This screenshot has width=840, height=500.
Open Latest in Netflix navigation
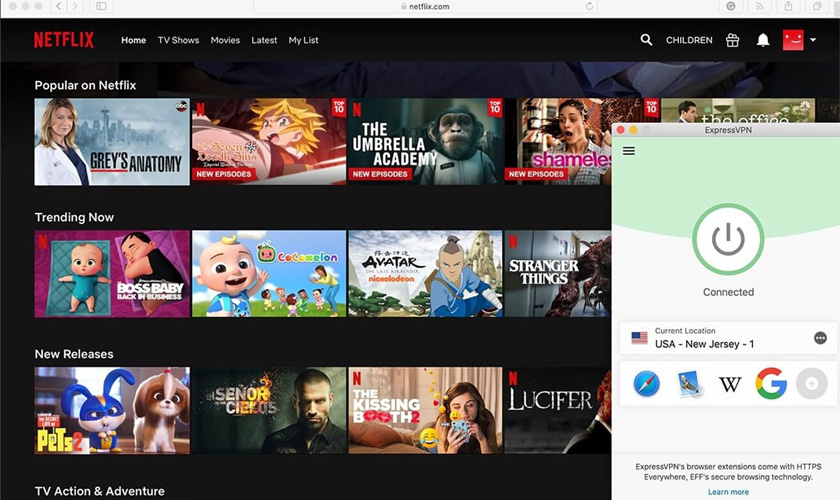[x=264, y=40]
